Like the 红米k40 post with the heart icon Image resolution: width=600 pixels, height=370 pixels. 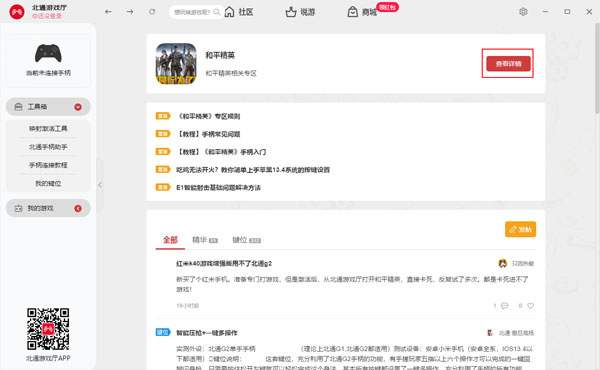click(x=530, y=305)
